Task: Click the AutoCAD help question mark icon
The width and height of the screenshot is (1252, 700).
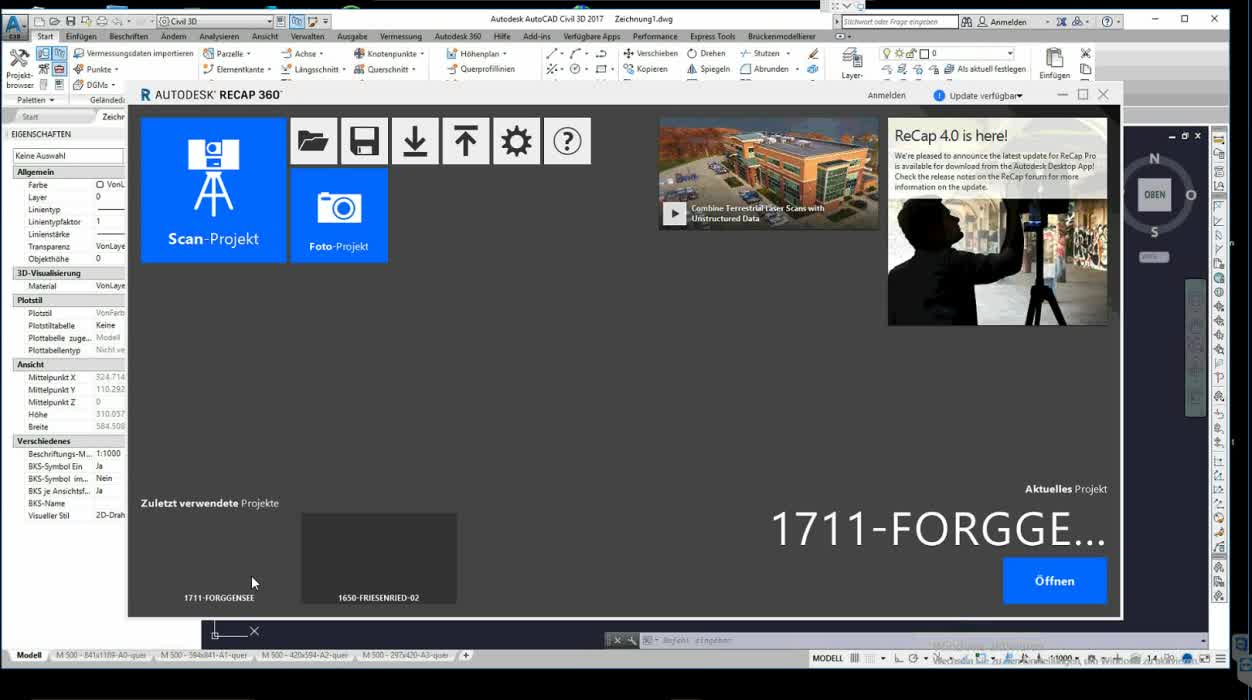Action: click(1107, 21)
